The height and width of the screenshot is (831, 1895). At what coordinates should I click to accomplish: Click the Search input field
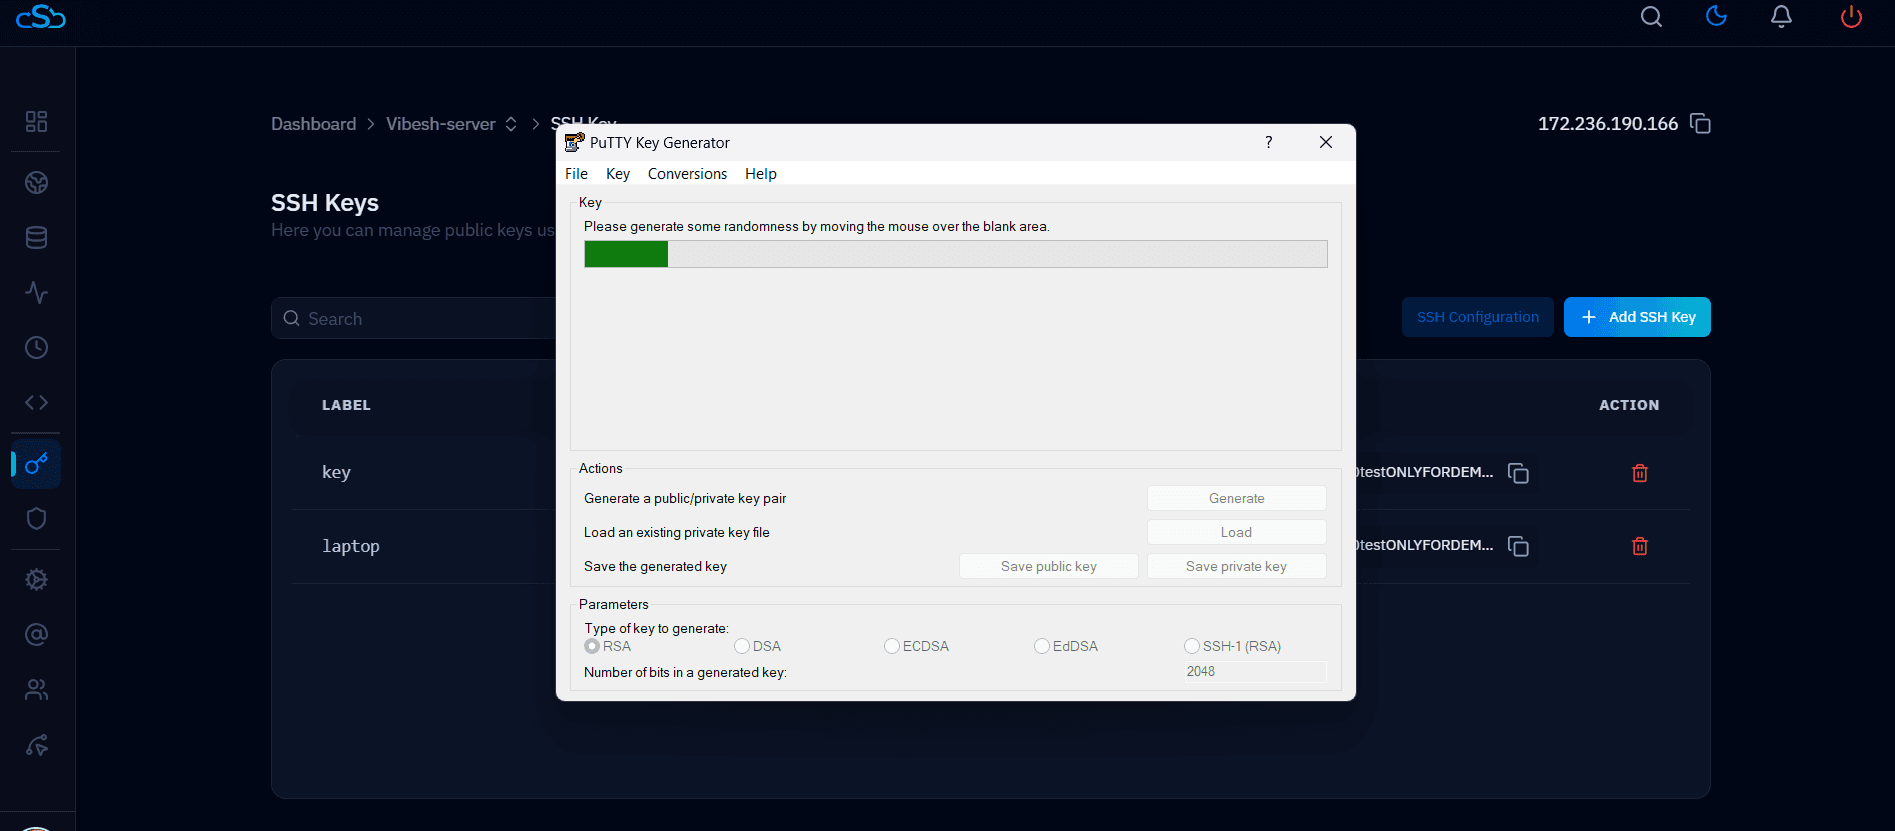tap(420, 319)
